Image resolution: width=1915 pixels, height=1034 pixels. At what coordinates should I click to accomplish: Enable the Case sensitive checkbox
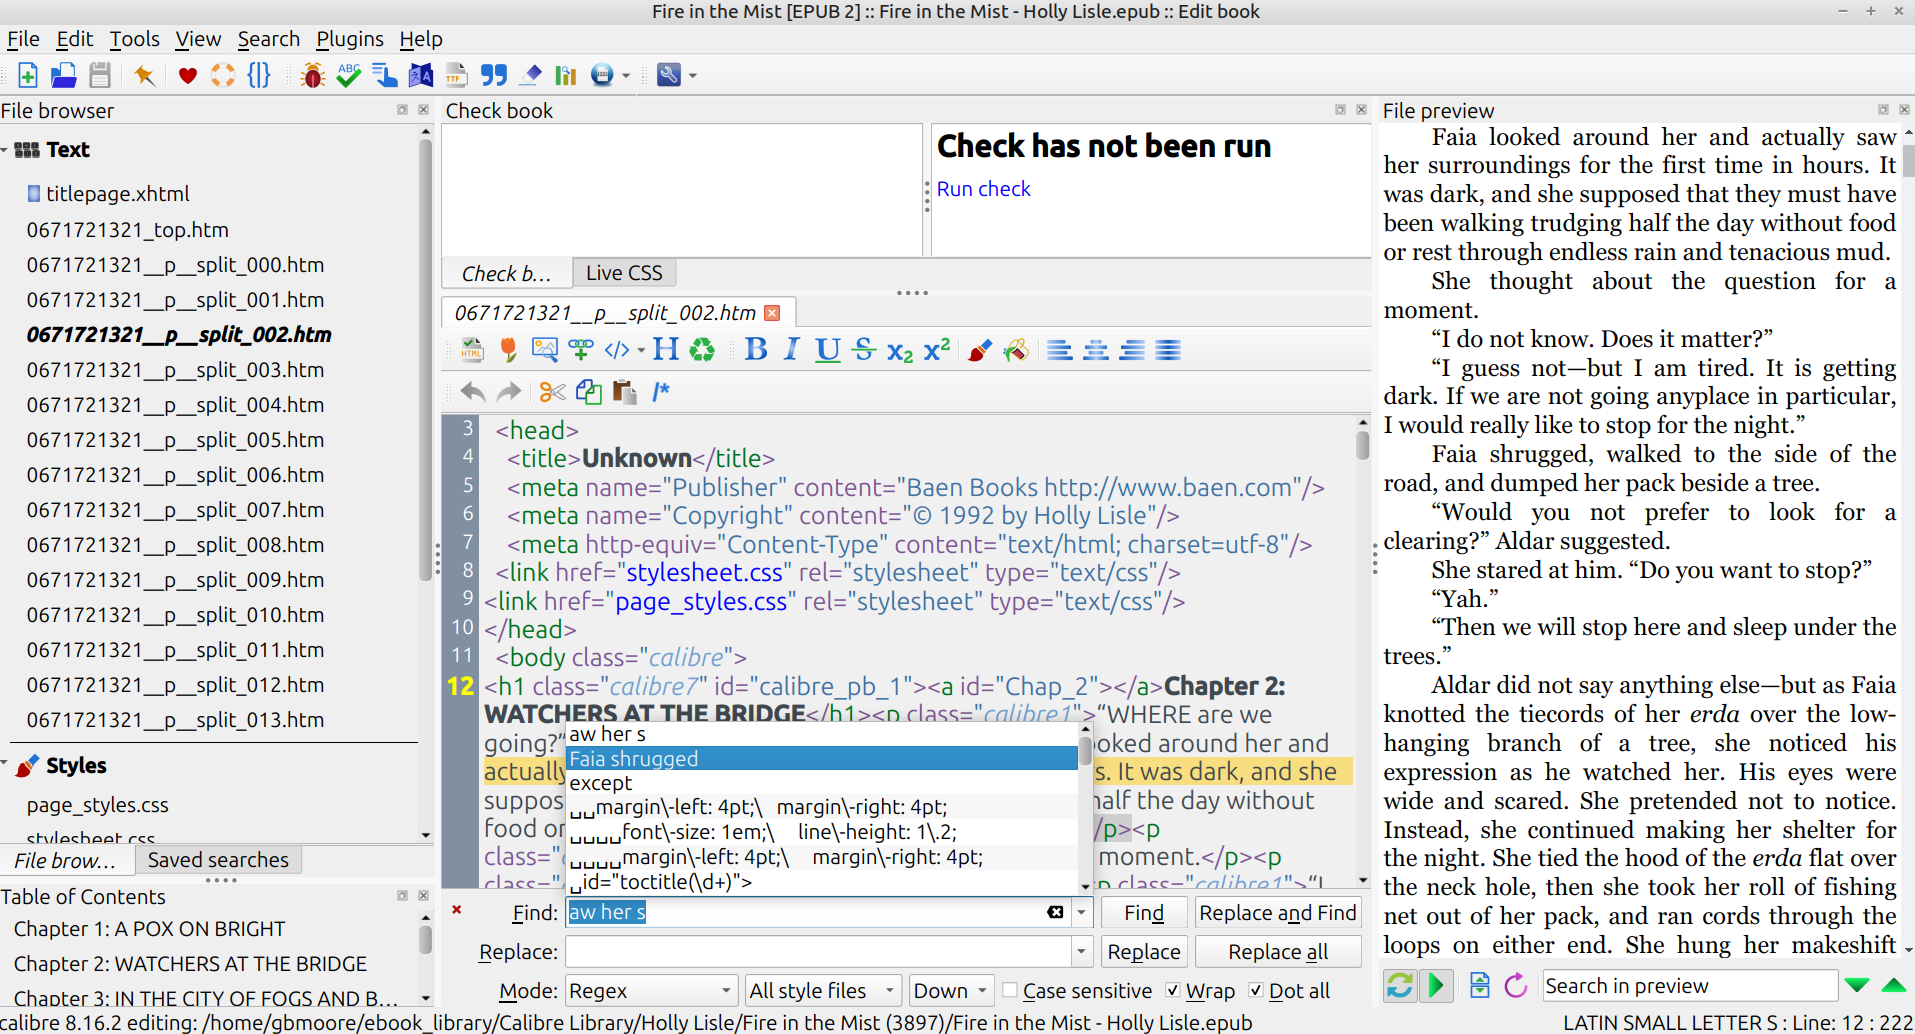[1010, 990]
